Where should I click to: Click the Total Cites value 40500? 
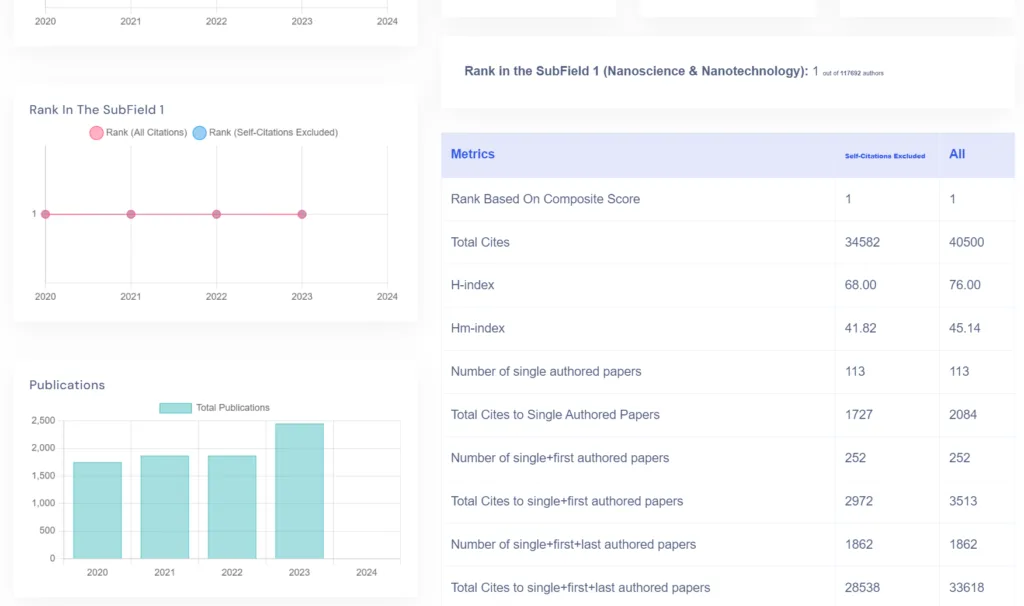[x=967, y=242]
